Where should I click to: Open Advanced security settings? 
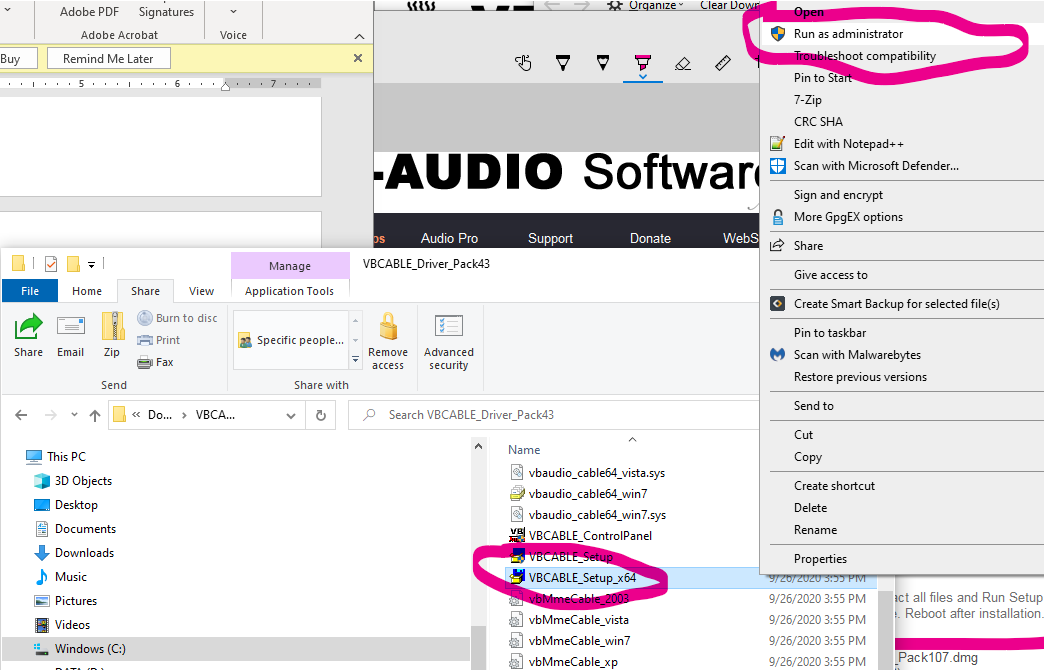pos(449,342)
